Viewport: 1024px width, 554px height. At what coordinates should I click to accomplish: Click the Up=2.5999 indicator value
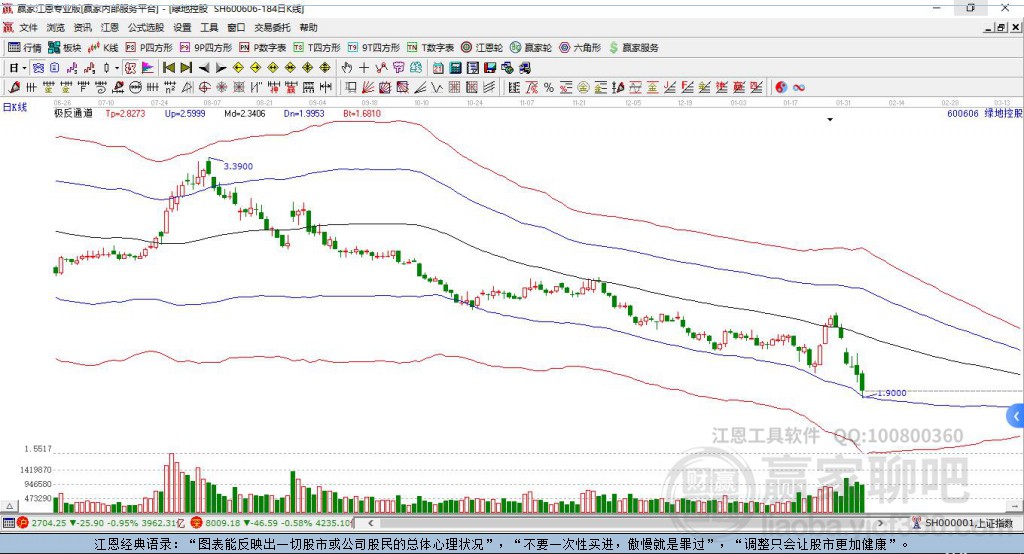point(185,114)
